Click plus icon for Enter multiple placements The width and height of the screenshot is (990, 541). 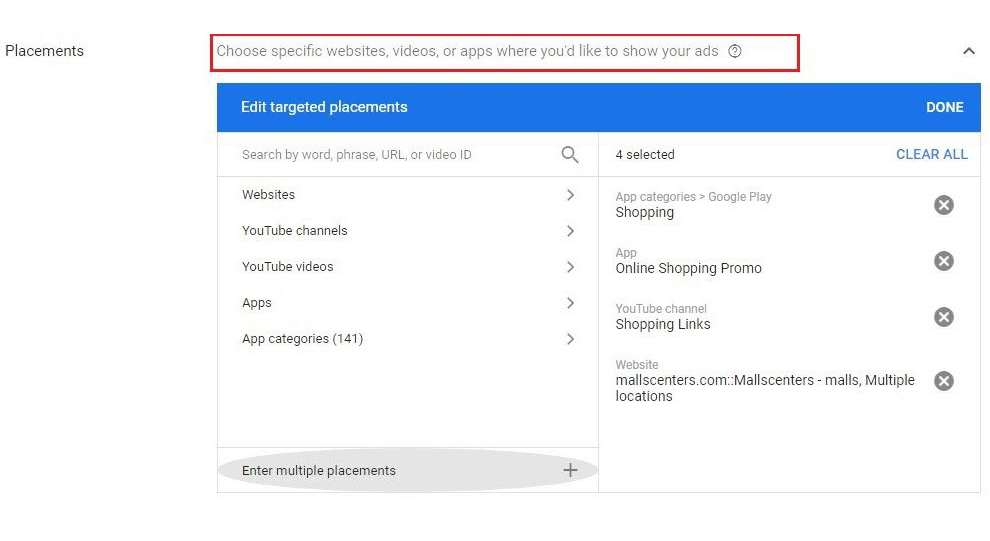click(x=570, y=470)
